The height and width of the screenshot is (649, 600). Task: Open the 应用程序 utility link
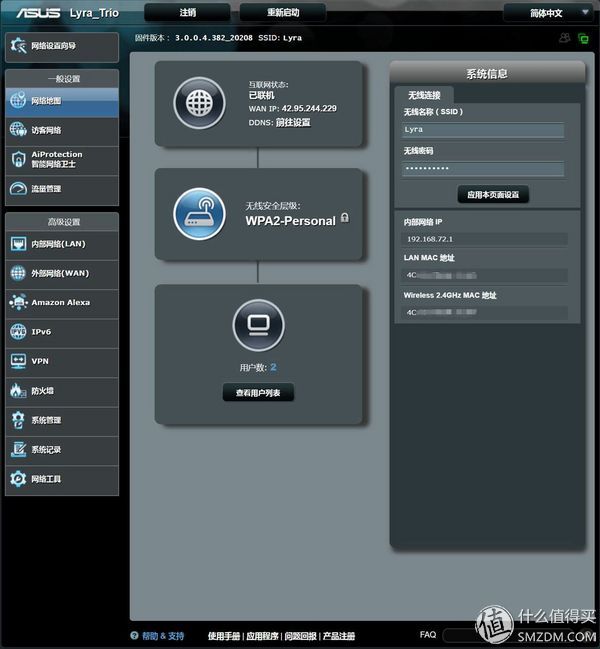pyautogui.click(x=262, y=636)
